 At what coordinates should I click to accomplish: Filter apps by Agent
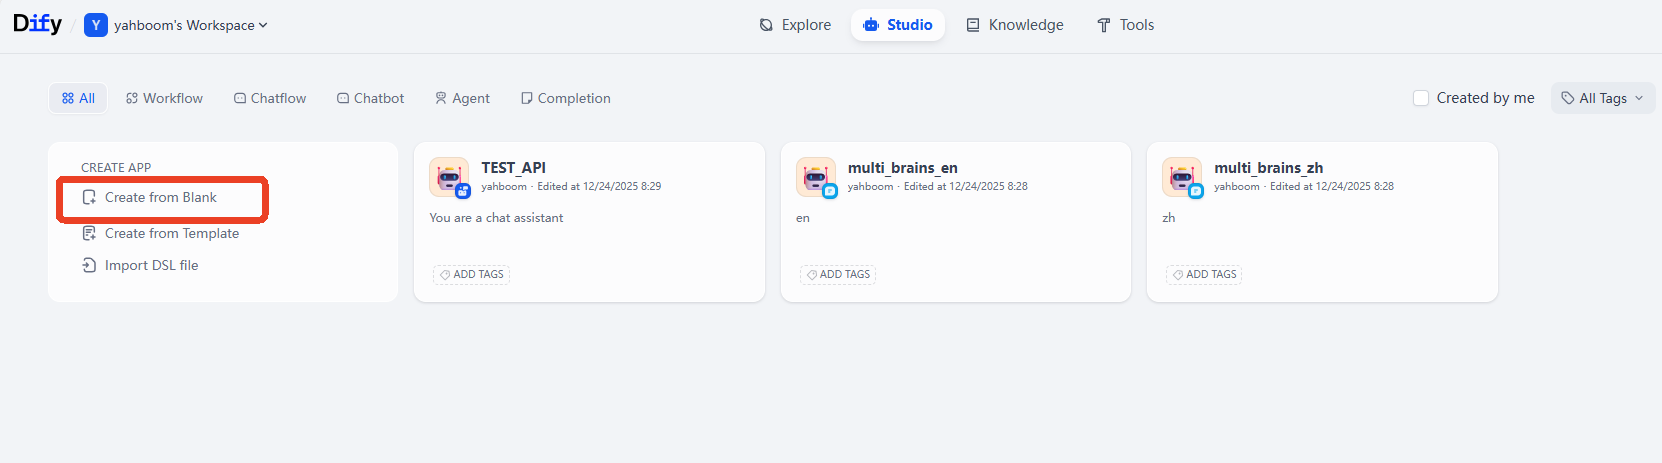462,98
